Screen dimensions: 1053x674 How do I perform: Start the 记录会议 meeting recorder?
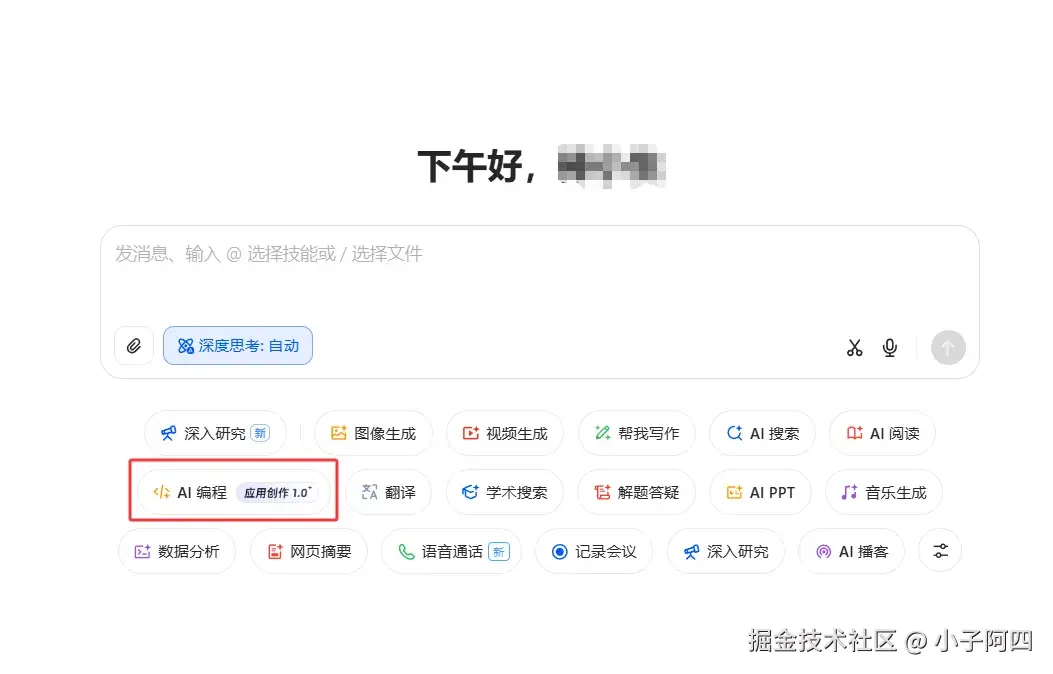594,551
